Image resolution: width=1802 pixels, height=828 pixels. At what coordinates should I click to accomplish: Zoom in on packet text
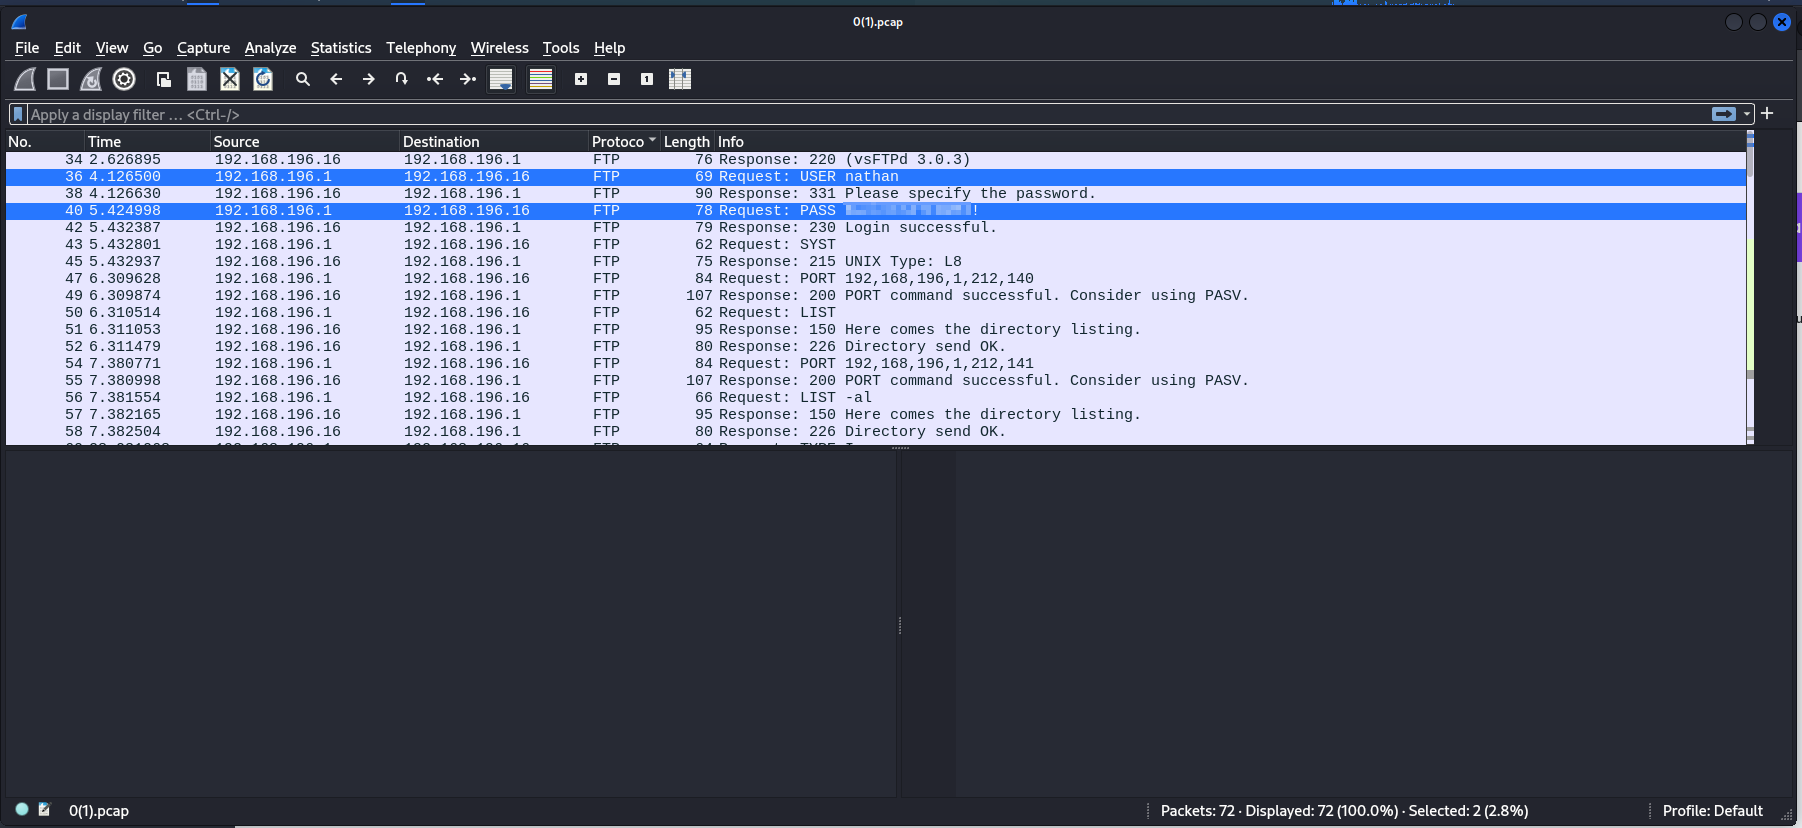click(x=581, y=79)
